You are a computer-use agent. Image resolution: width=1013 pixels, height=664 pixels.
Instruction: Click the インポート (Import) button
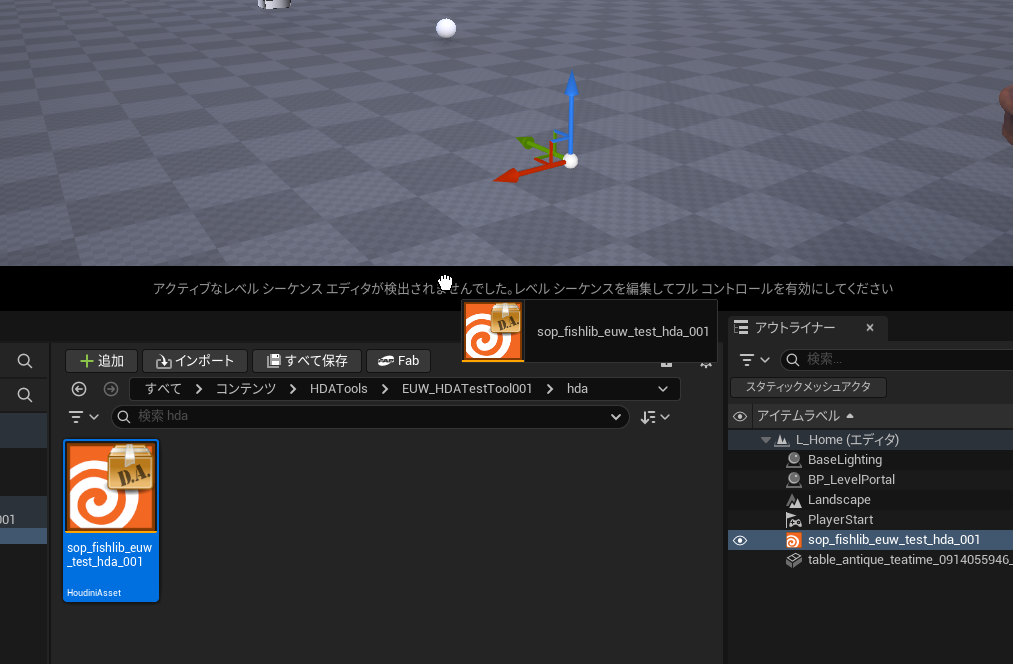click(x=194, y=360)
